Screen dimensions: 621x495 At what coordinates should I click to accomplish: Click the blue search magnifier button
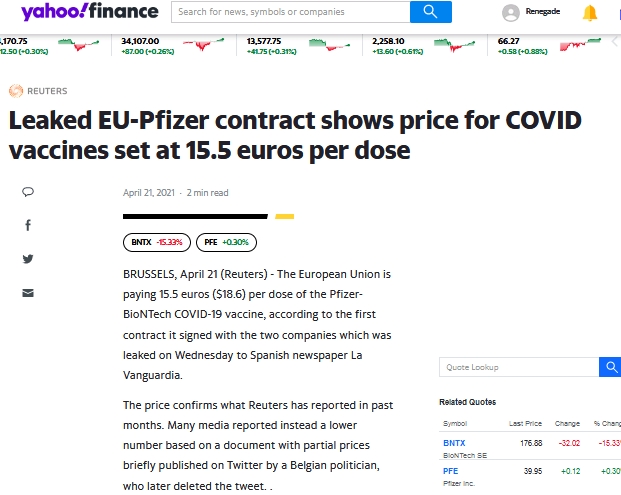click(431, 12)
